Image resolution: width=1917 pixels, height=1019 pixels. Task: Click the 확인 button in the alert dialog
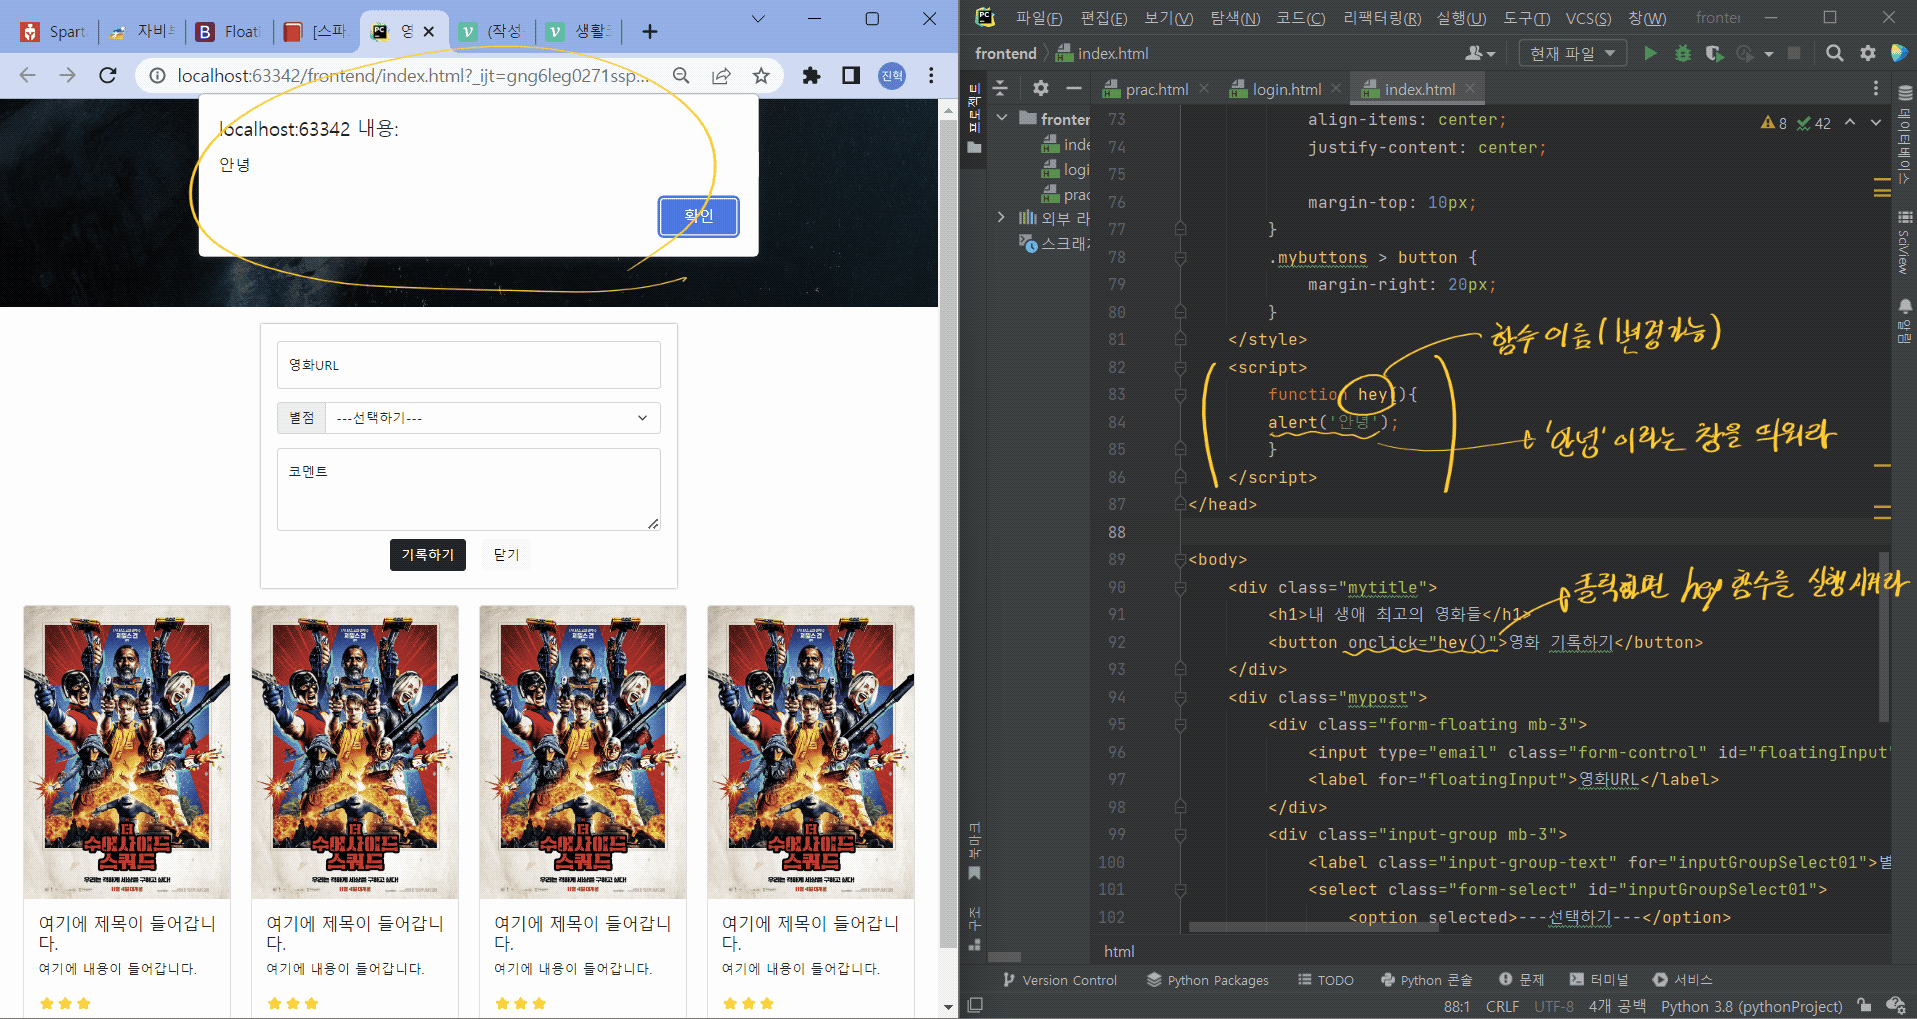click(x=698, y=216)
